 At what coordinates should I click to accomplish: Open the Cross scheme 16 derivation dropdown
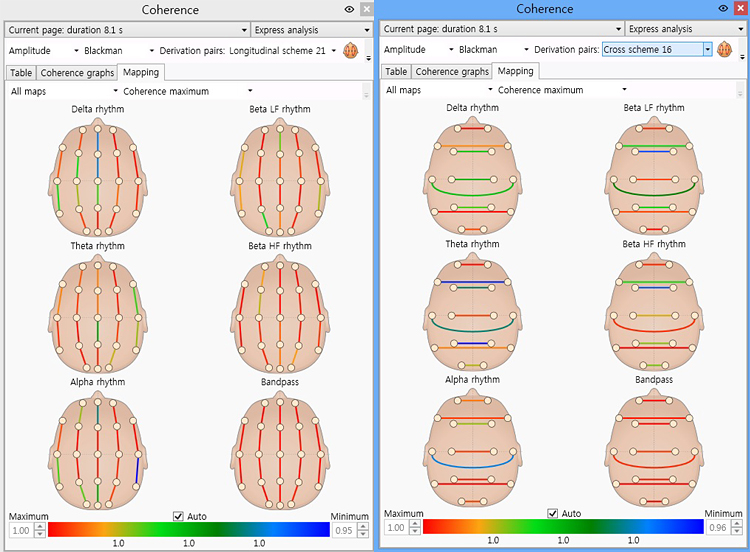tap(707, 49)
